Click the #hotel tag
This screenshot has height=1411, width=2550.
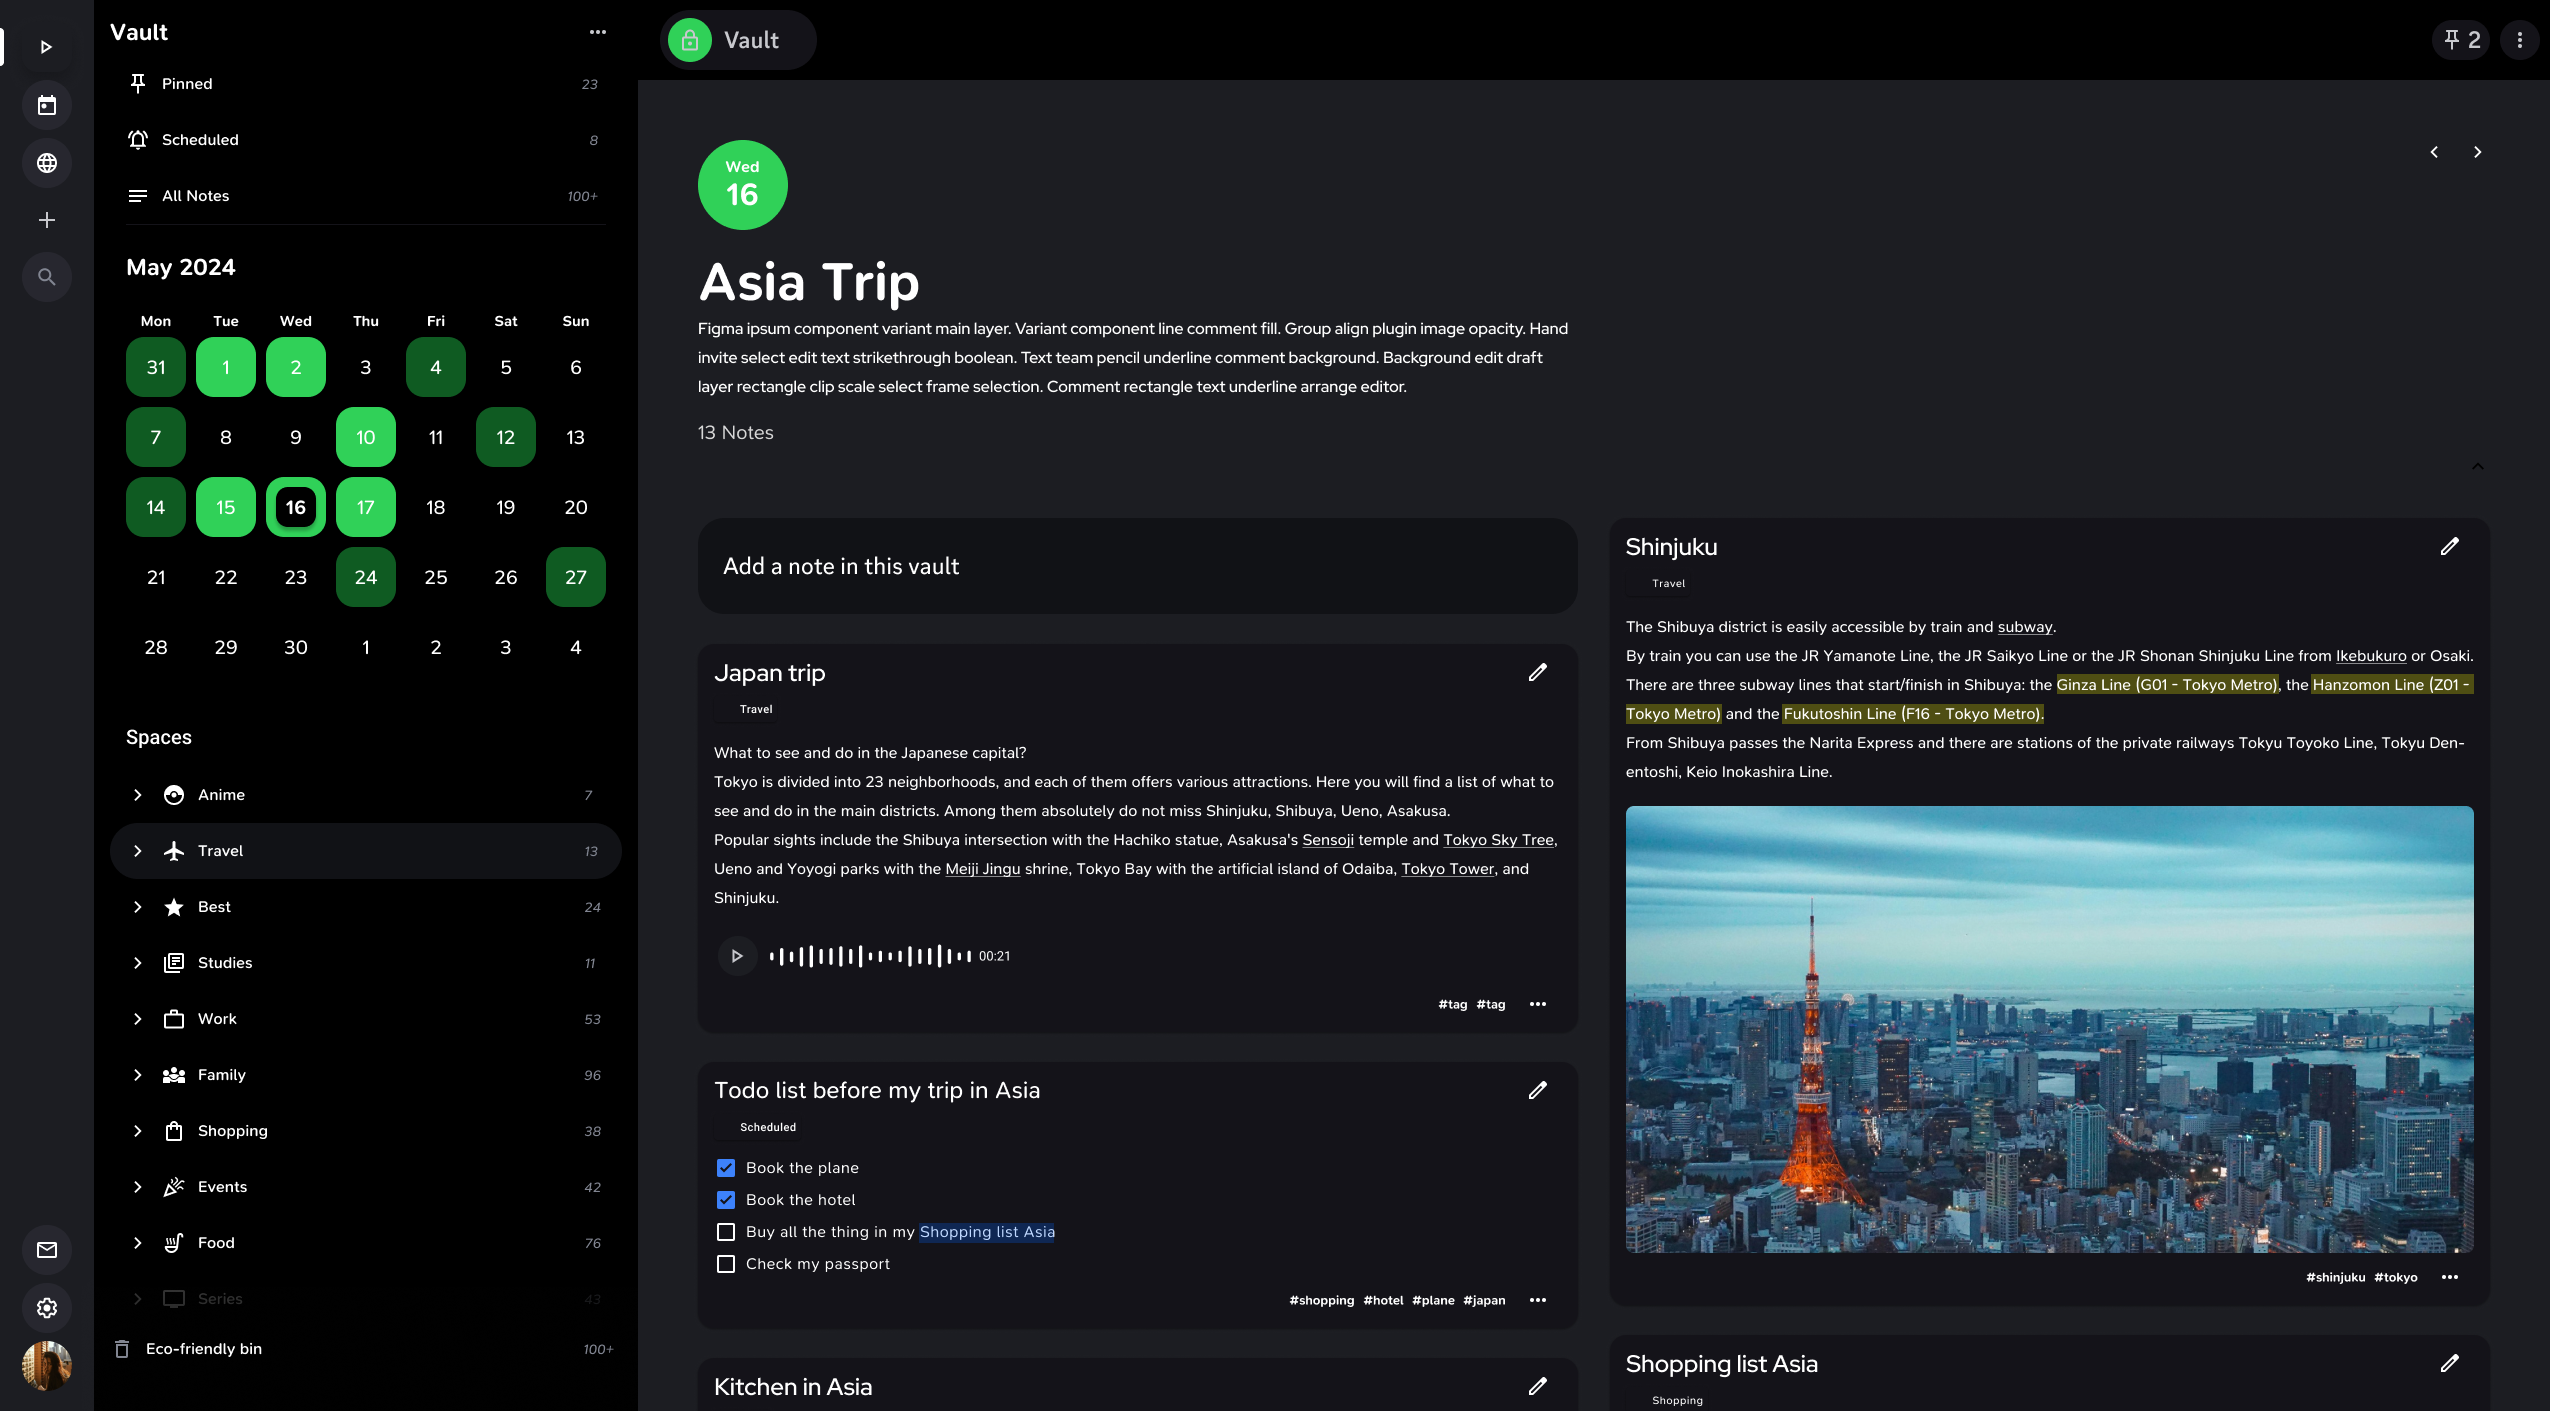click(x=1384, y=1300)
